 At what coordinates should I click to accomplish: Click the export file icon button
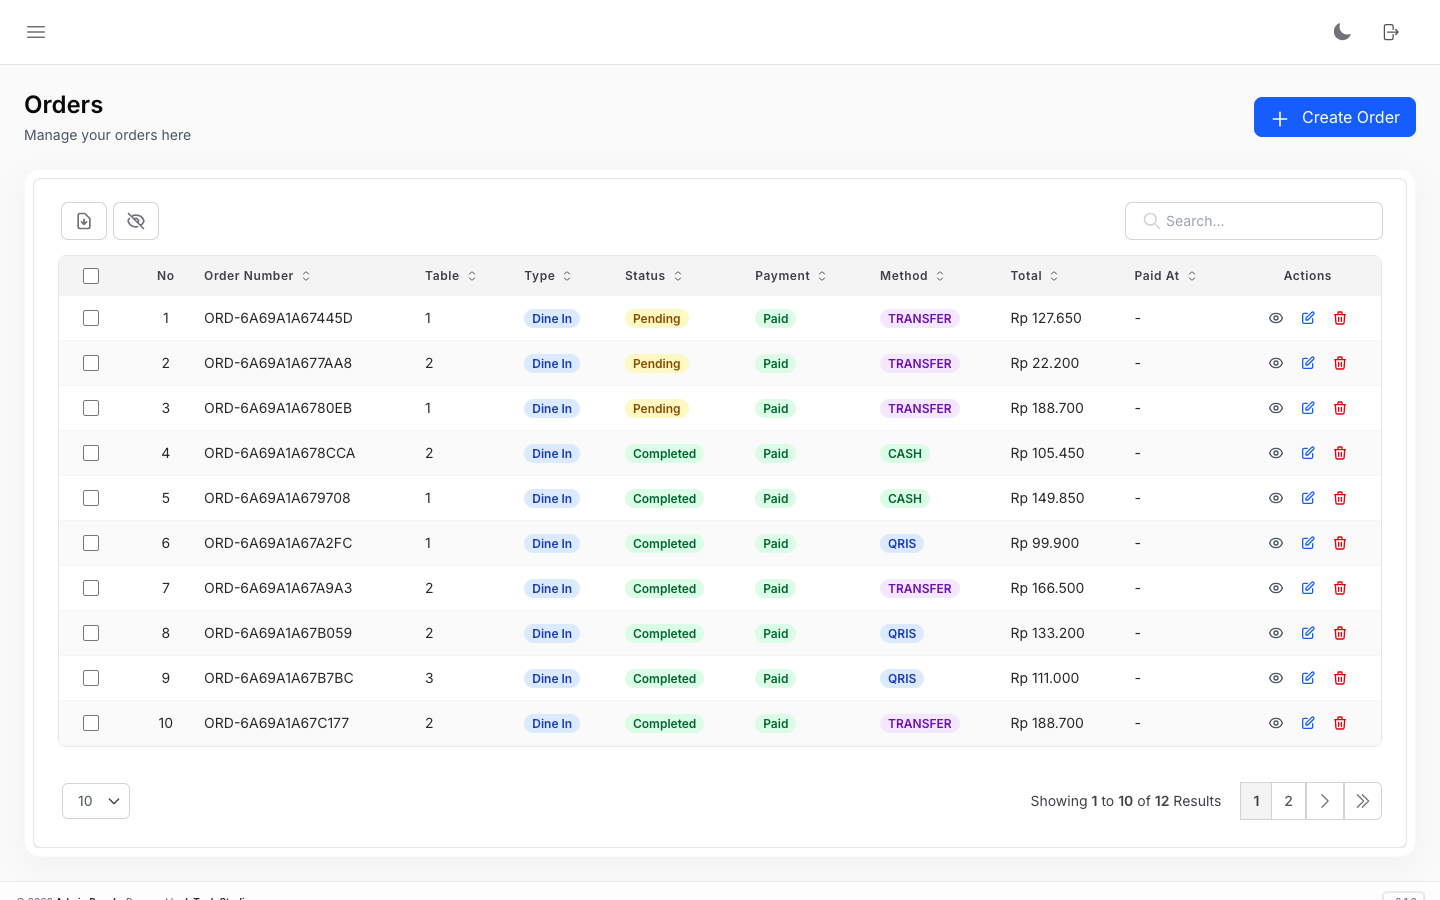(84, 221)
